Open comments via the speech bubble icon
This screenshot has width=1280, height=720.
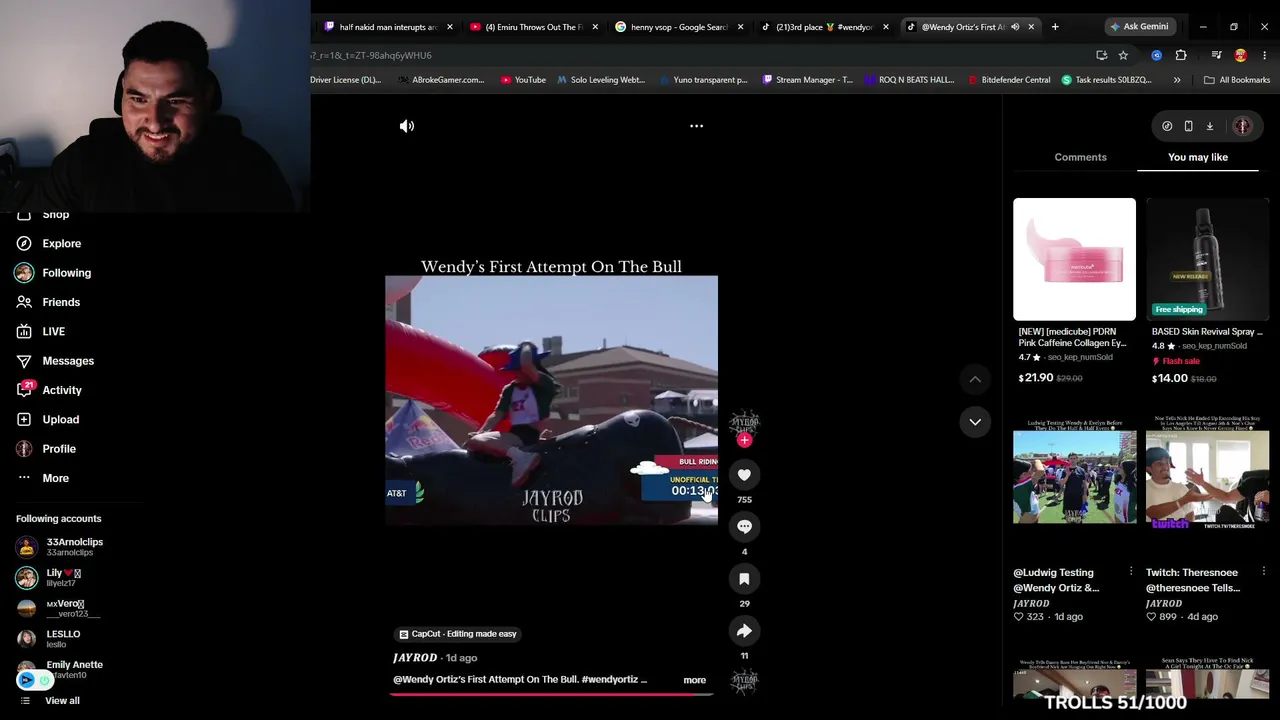tap(744, 527)
